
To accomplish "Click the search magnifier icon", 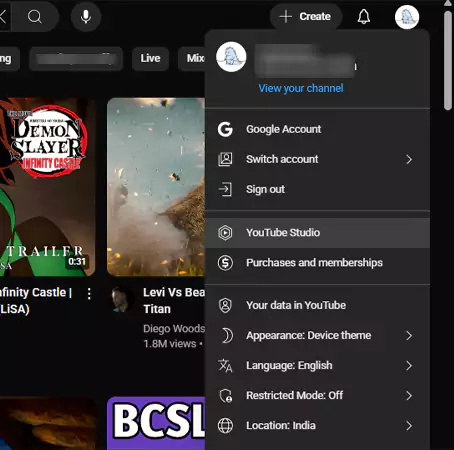I will [x=35, y=16].
